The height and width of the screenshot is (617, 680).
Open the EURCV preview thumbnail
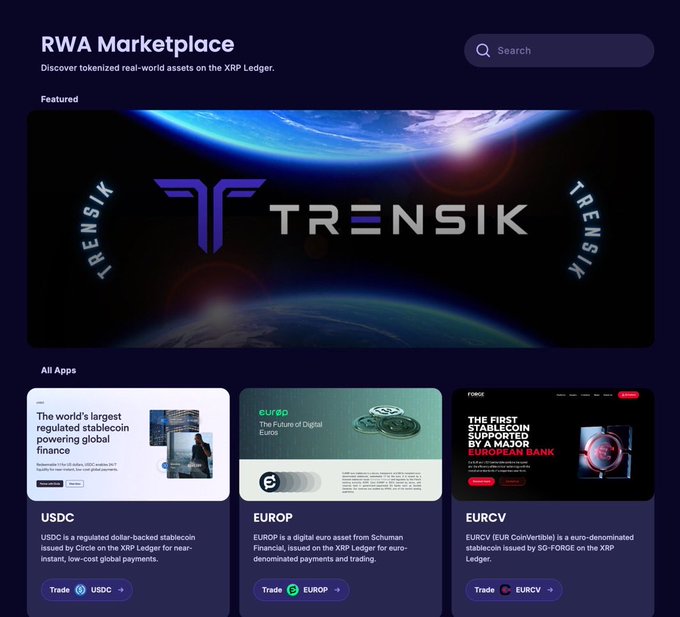[553, 444]
